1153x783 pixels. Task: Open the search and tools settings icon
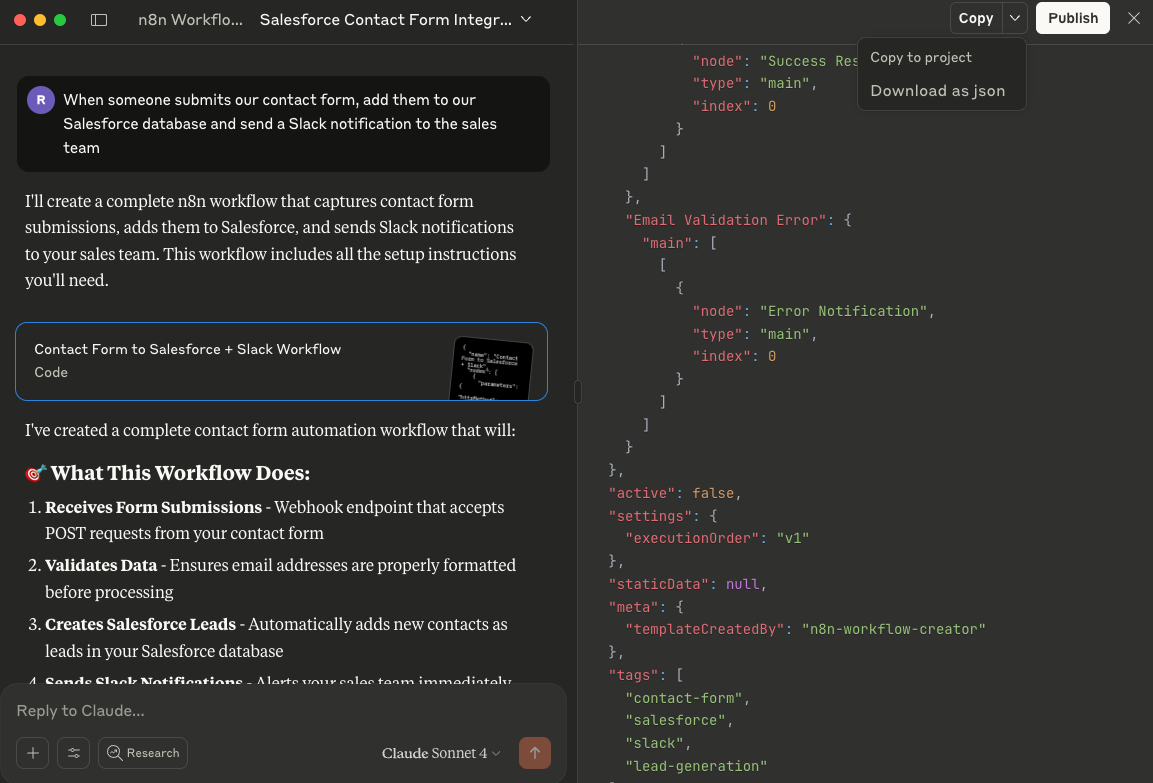74,753
